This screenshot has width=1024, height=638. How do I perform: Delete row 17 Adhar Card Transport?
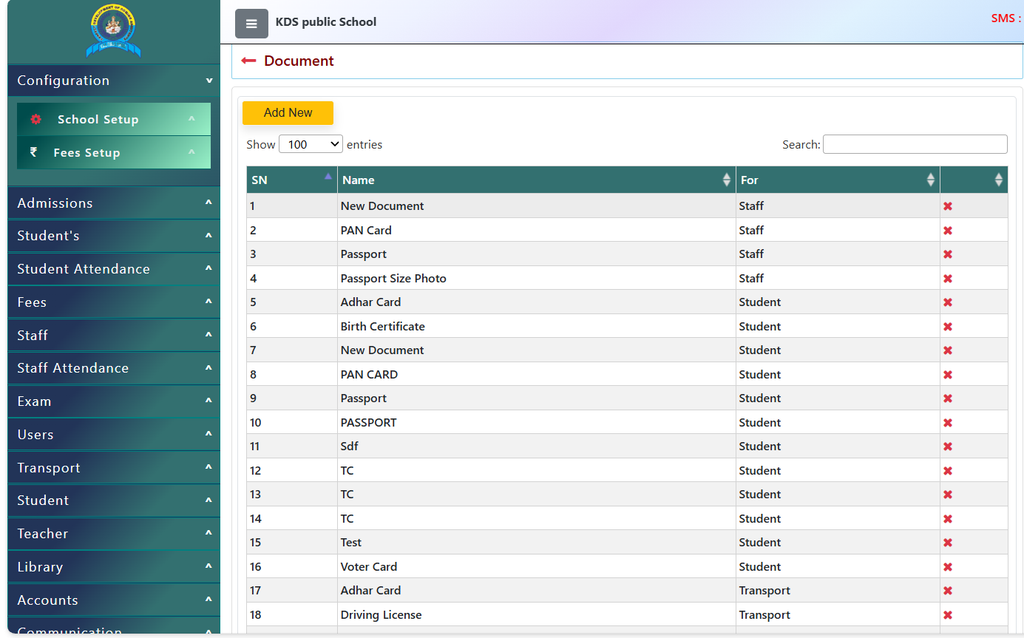pos(948,591)
